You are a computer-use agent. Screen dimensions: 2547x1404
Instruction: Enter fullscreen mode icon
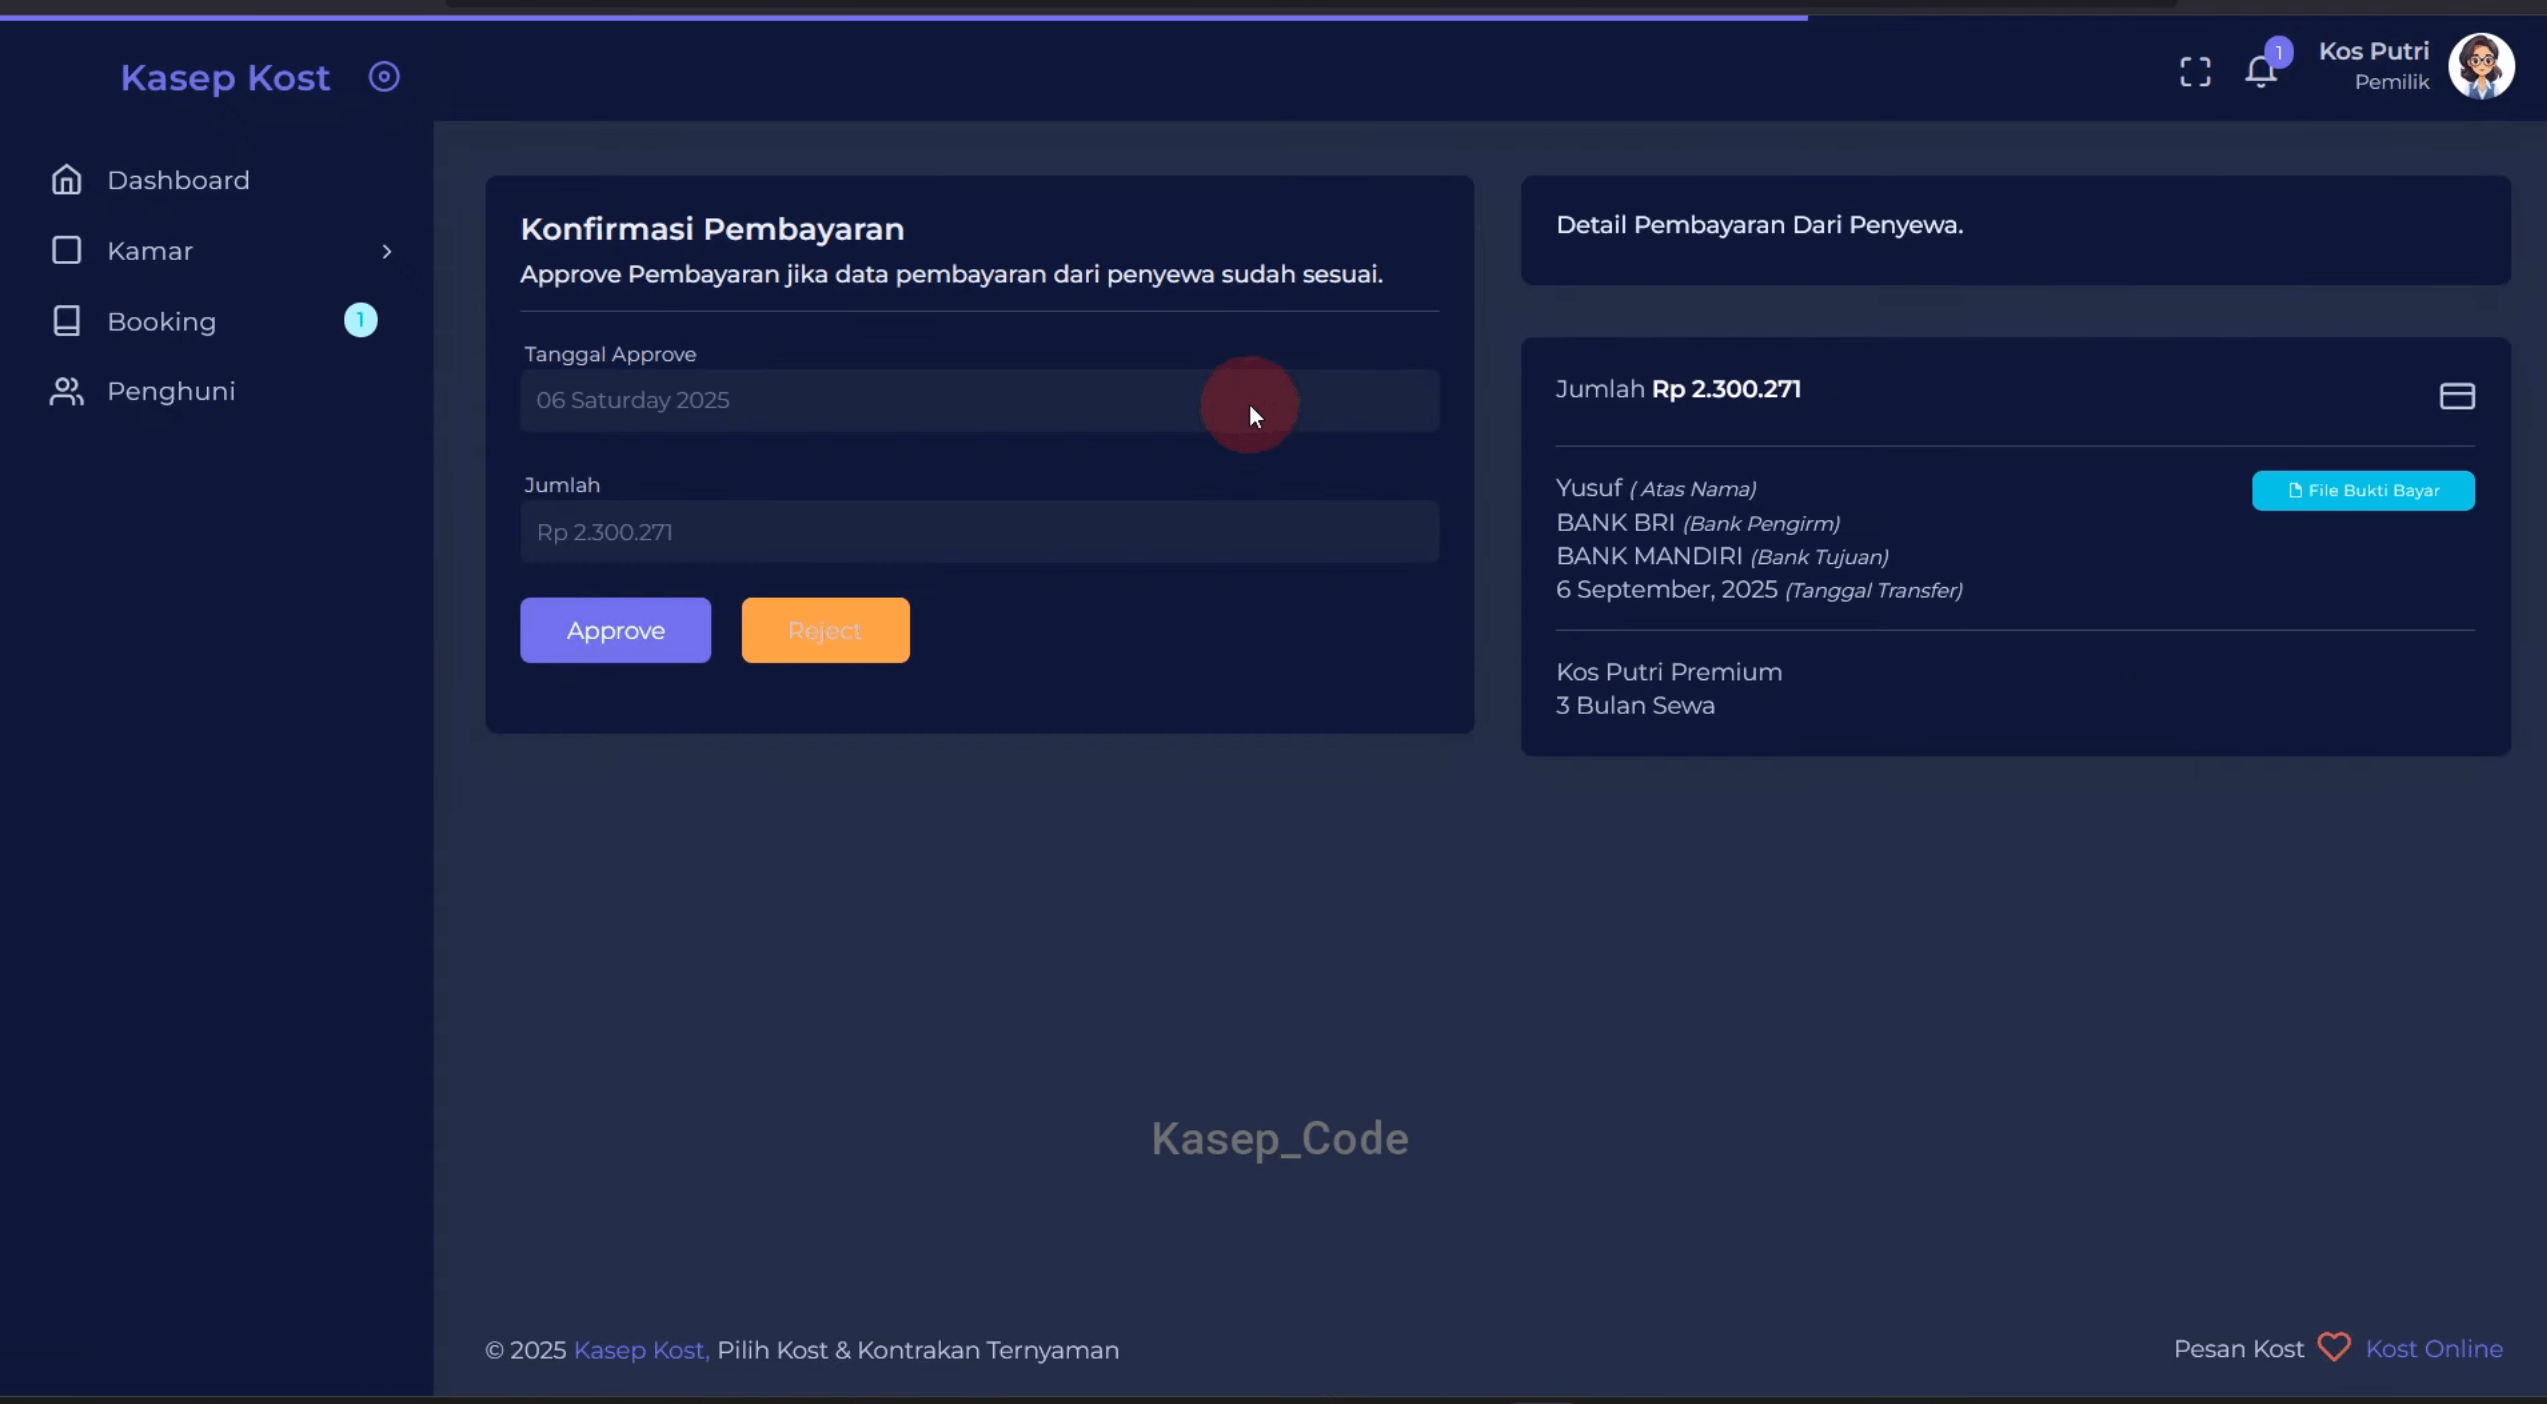(x=2195, y=72)
